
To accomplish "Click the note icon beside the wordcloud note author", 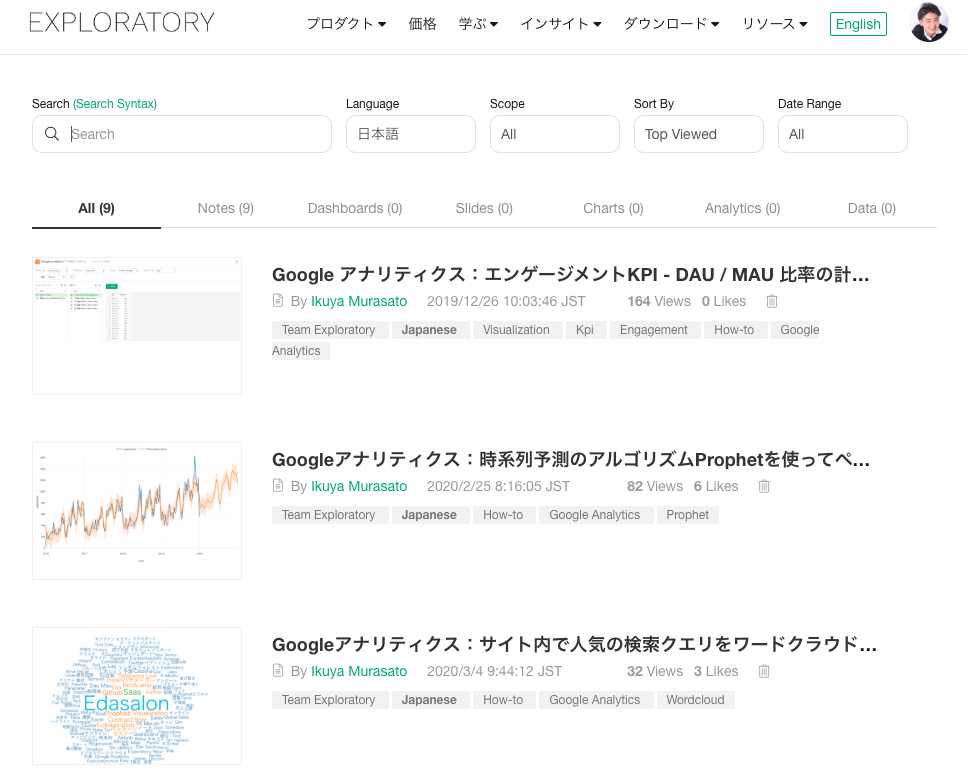I will point(278,671).
